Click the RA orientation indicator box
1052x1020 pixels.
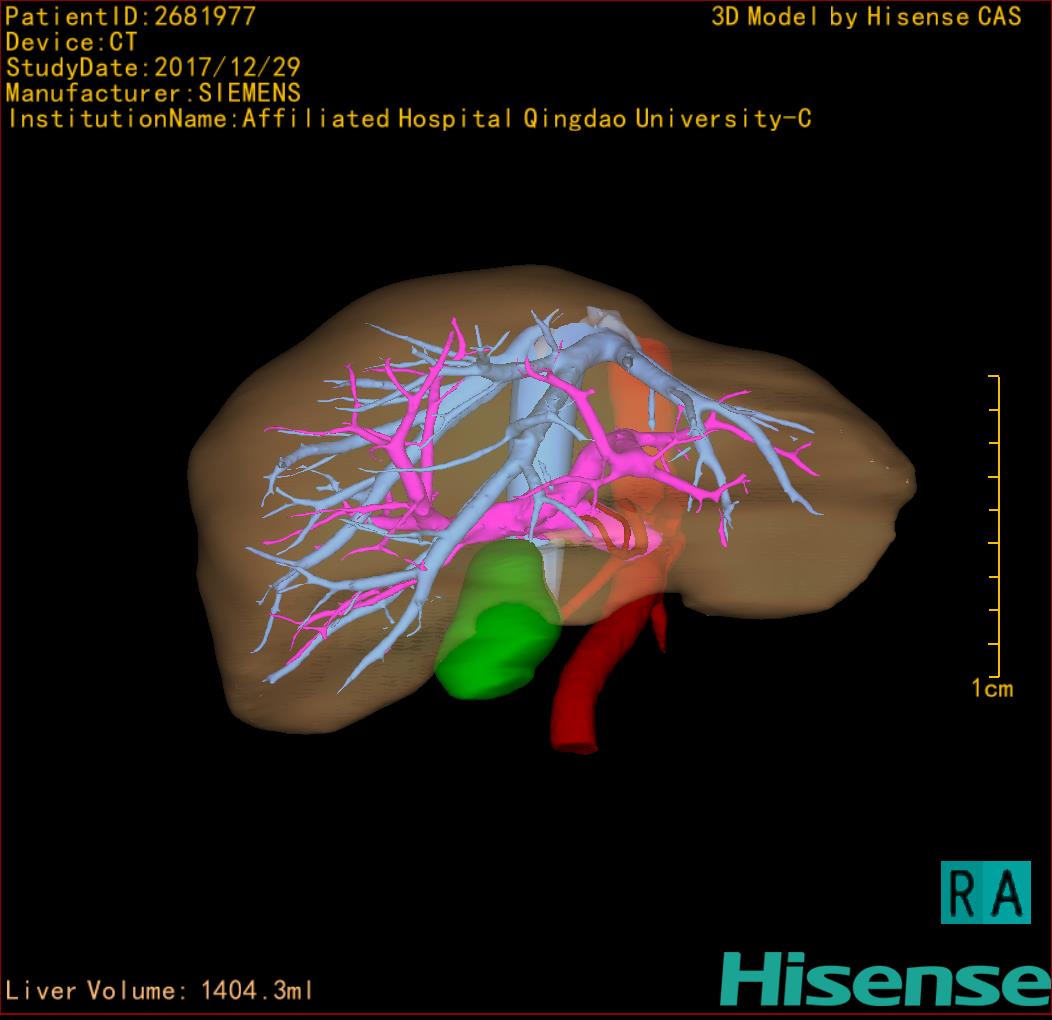click(x=985, y=892)
